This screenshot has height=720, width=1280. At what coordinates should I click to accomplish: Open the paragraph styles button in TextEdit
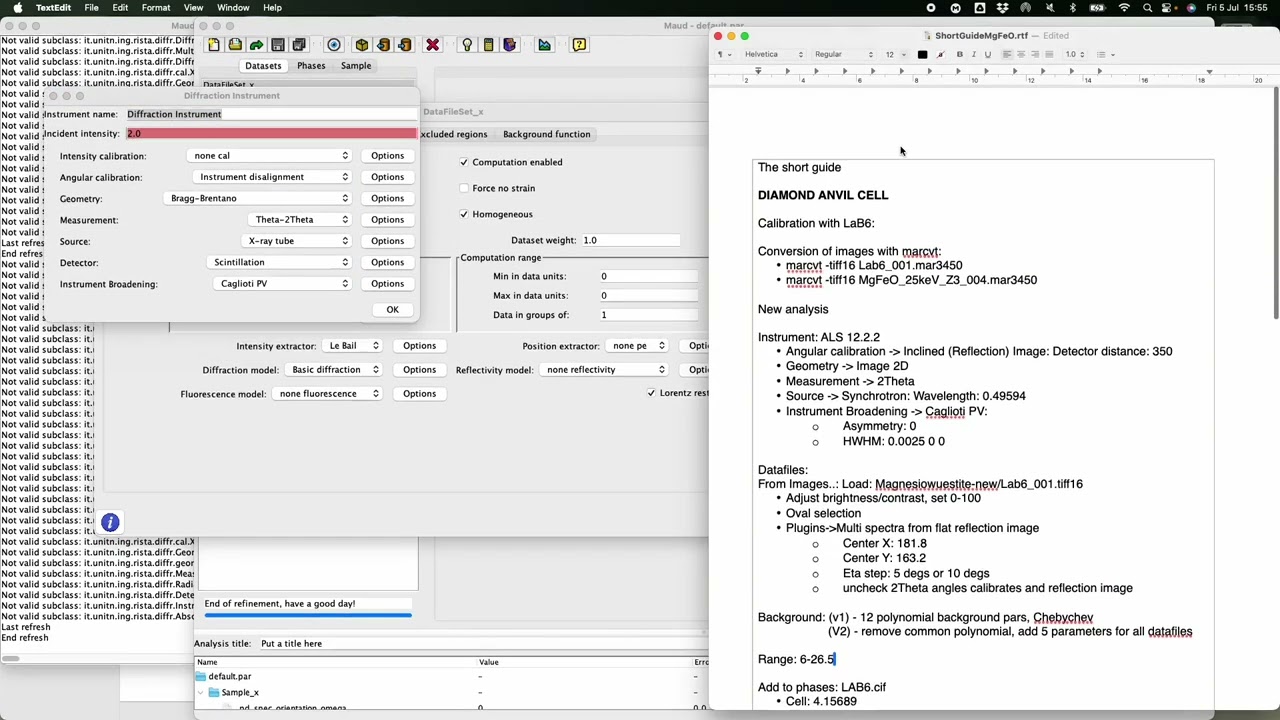click(723, 54)
